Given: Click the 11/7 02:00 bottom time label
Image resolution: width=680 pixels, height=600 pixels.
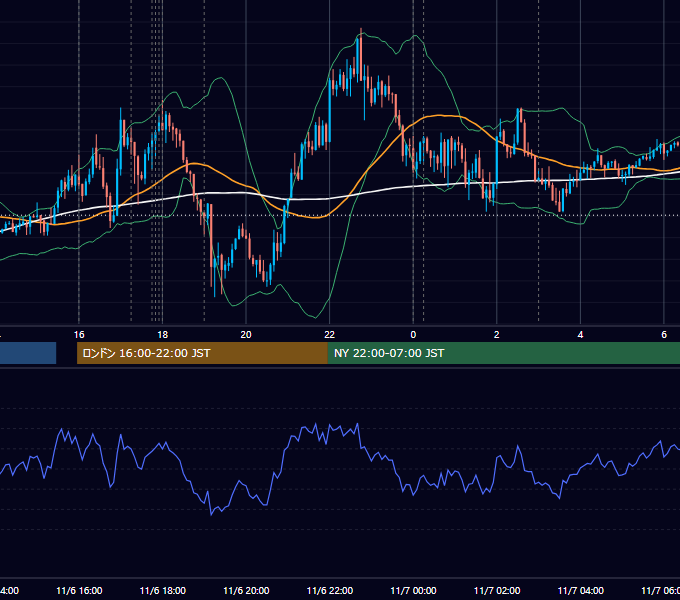Looking at the screenshot, I should coord(497,590).
